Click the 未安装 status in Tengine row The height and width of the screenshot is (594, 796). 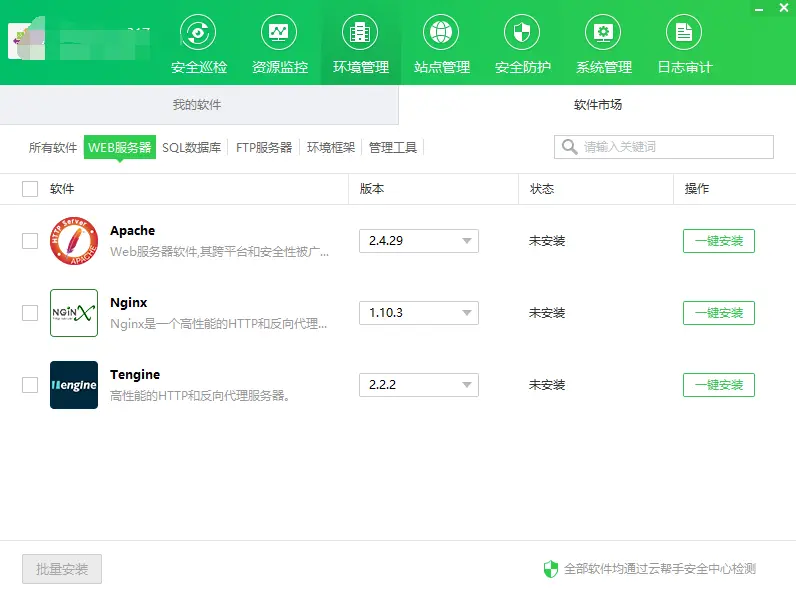click(x=547, y=385)
